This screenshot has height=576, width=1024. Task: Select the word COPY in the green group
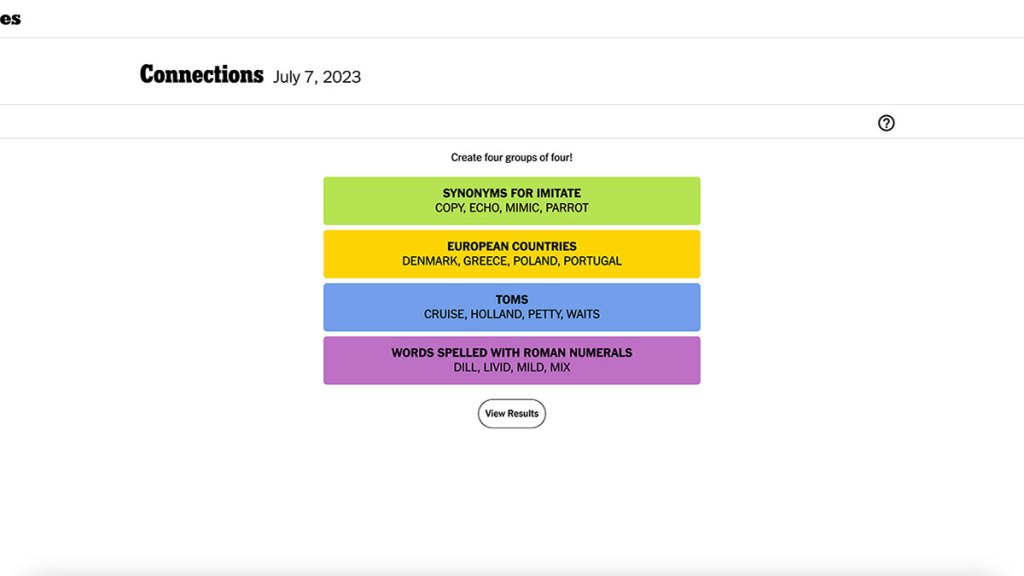pyautogui.click(x=449, y=208)
